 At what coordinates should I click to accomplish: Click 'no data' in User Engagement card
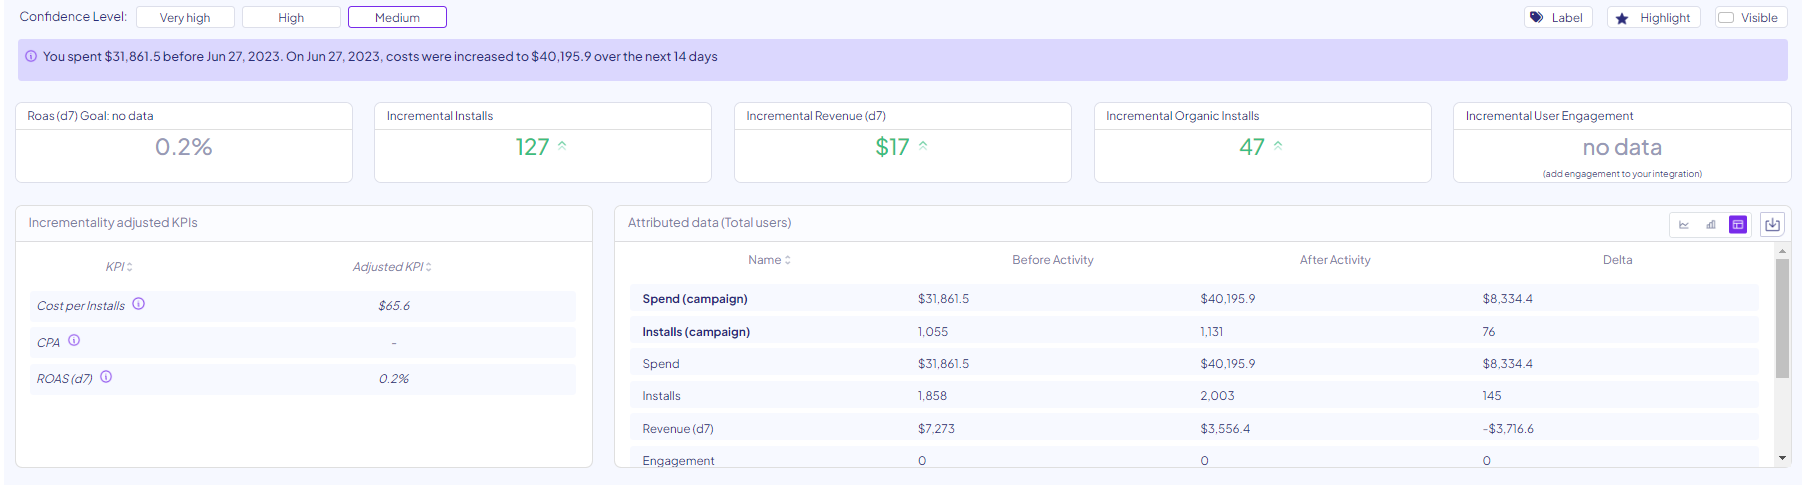click(x=1622, y=148)
